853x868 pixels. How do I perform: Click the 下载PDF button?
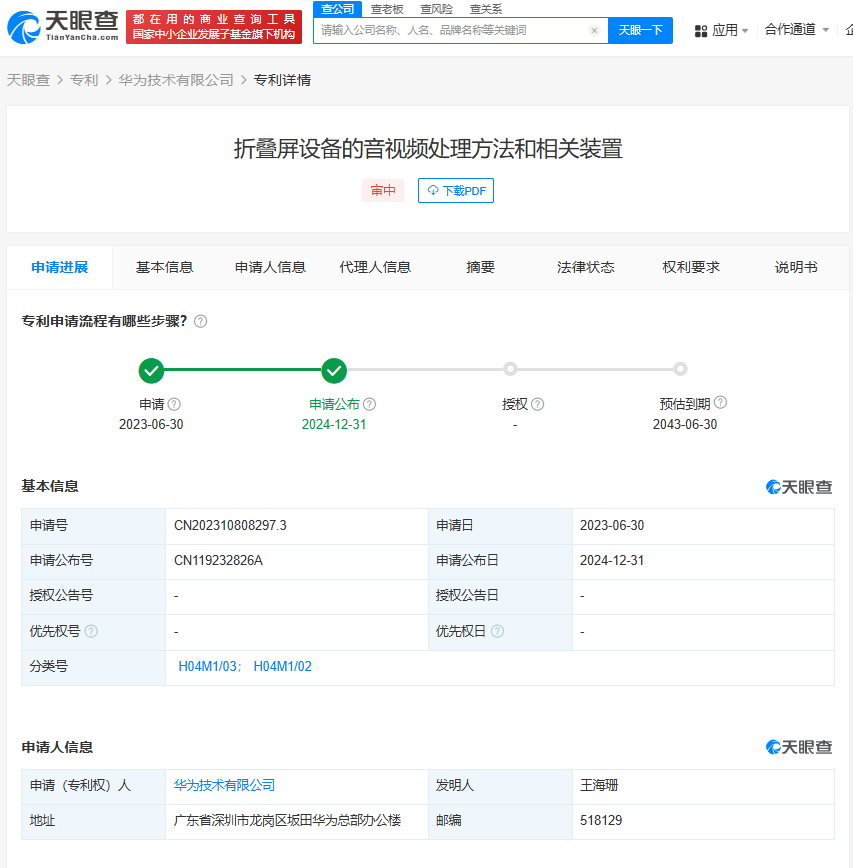[x=456, y=191]
